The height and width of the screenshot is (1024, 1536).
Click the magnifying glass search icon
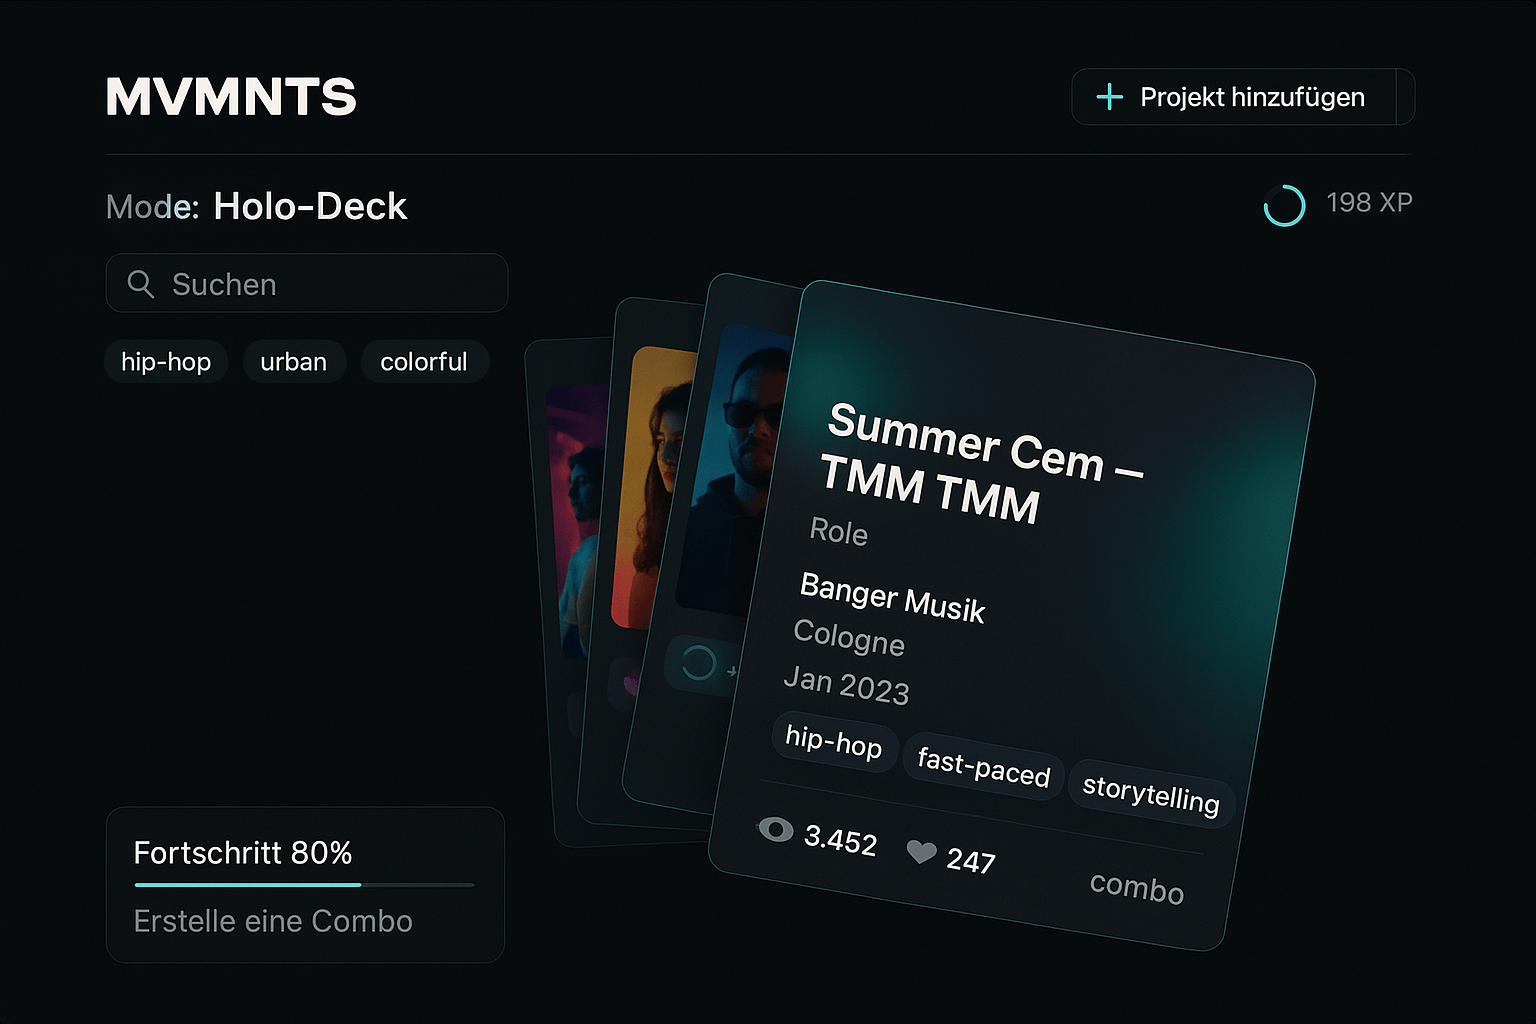141,284
